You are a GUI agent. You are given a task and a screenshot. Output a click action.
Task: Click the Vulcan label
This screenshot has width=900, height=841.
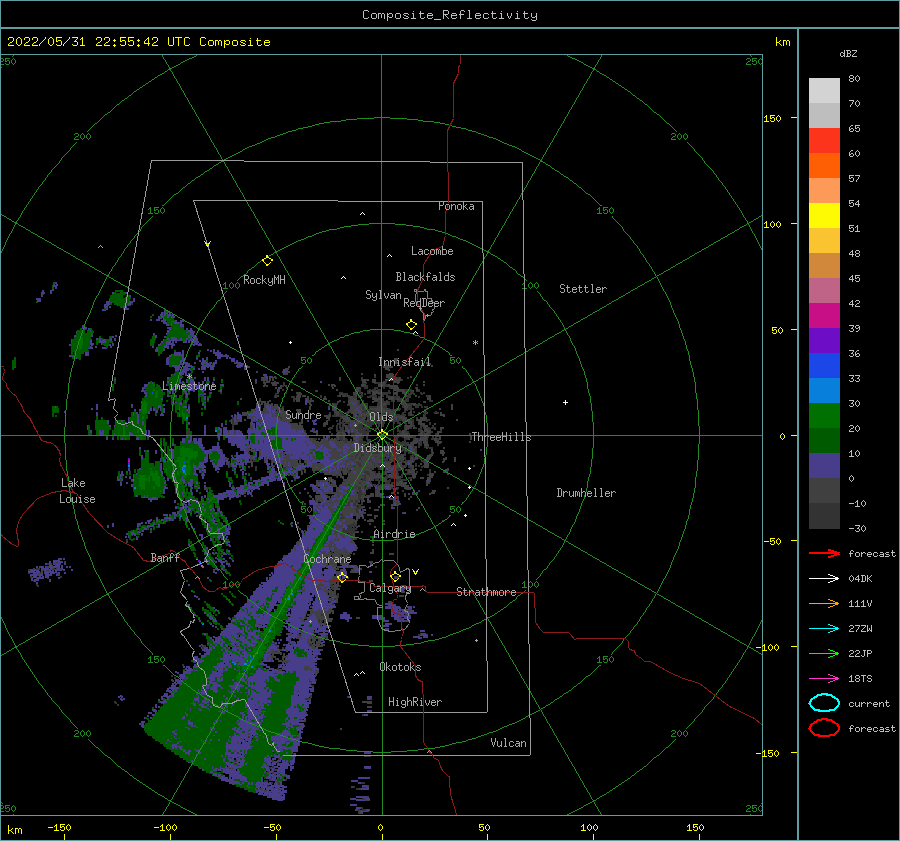click(x=509, y=743)
